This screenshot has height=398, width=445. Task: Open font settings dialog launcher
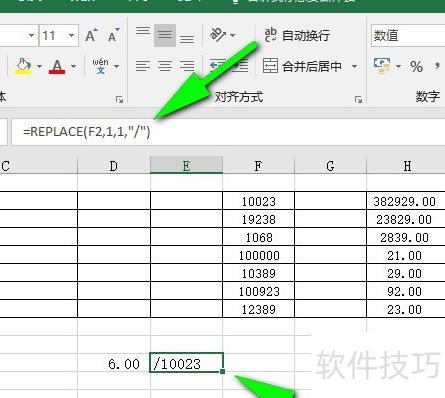119,99
